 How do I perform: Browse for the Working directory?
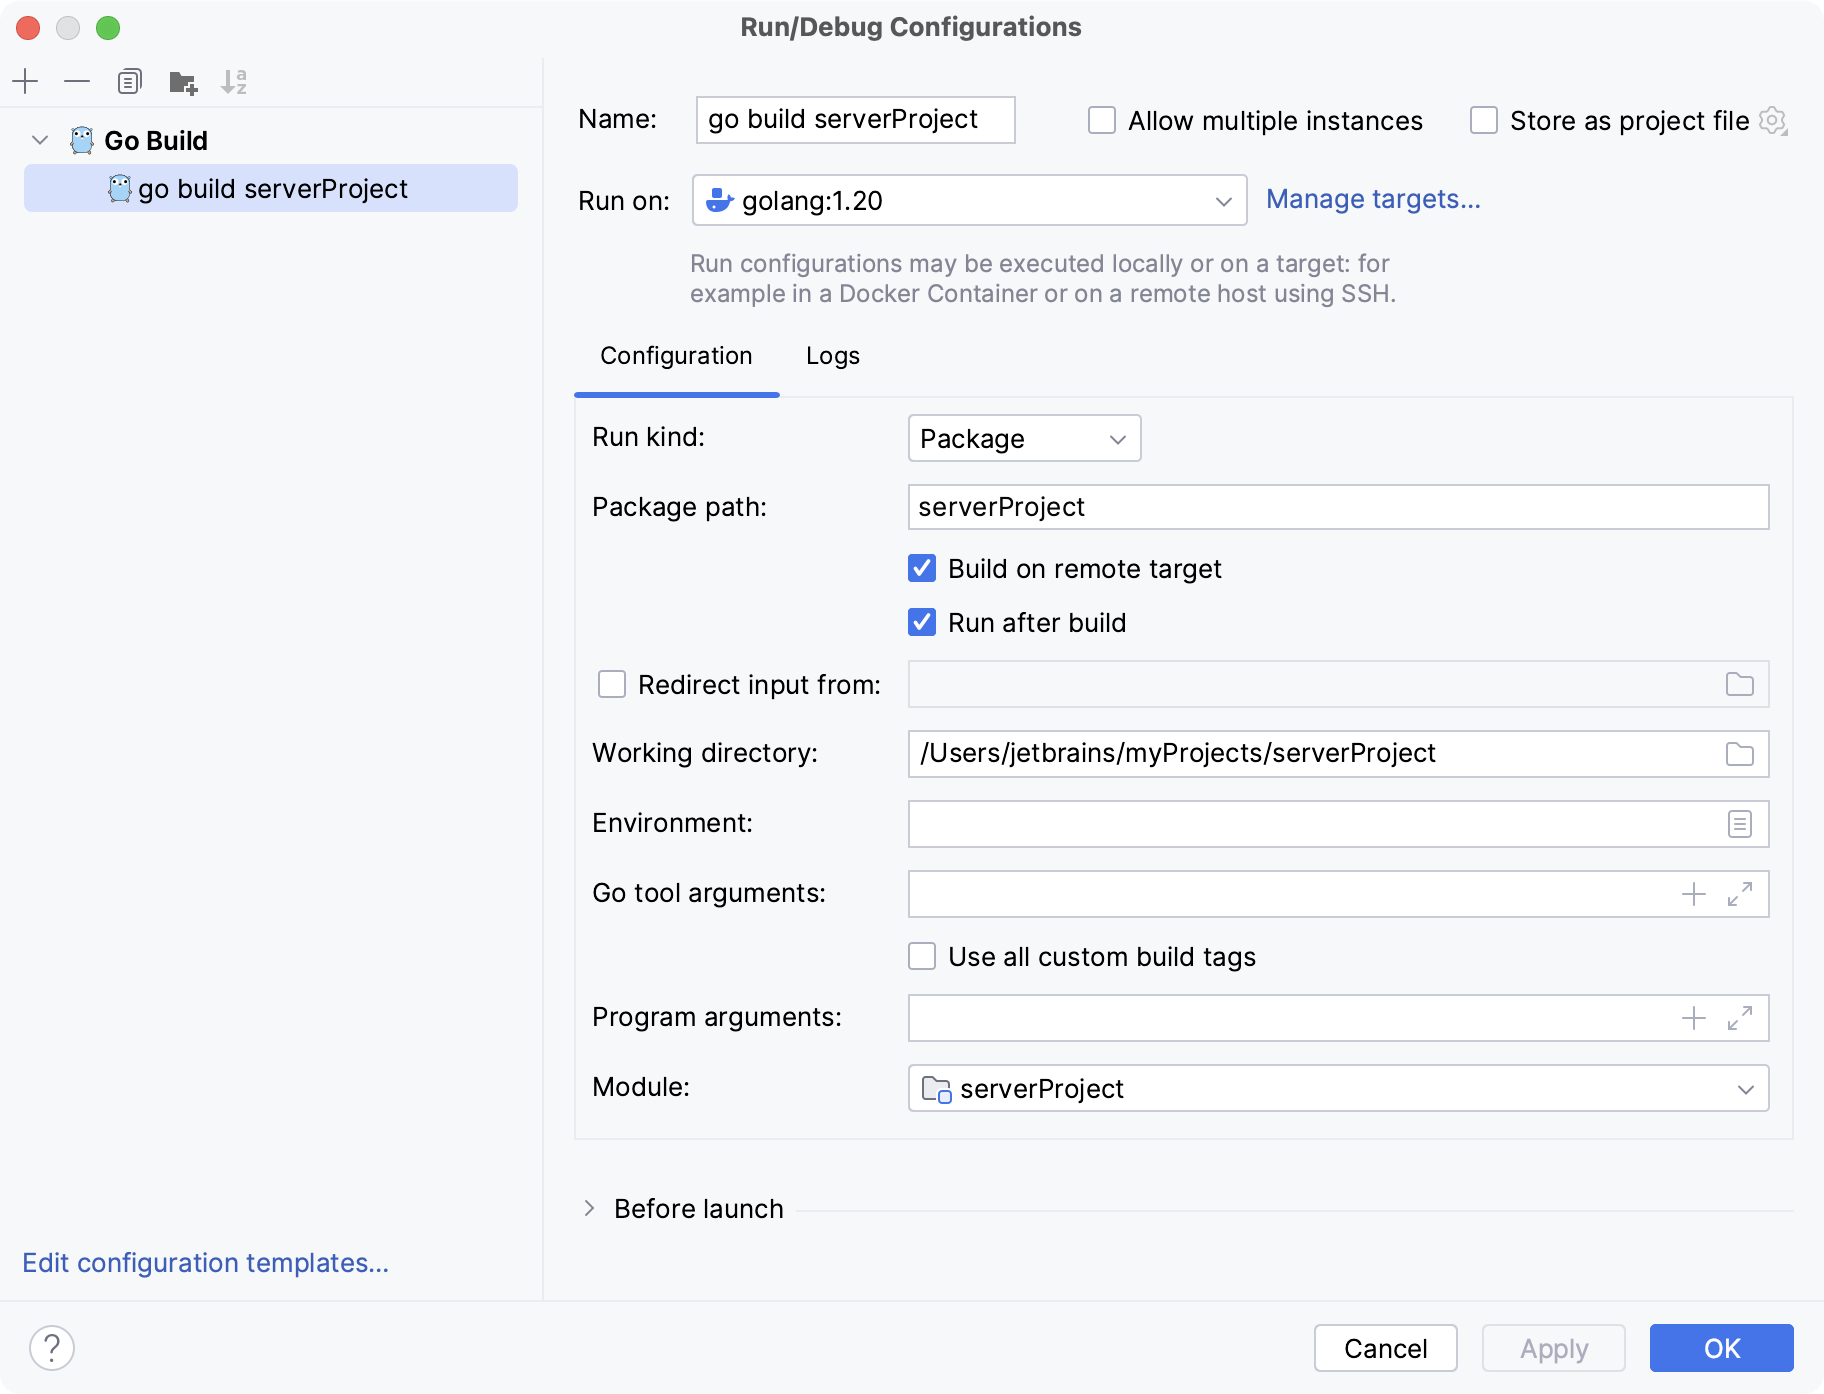pos(1738,754)
